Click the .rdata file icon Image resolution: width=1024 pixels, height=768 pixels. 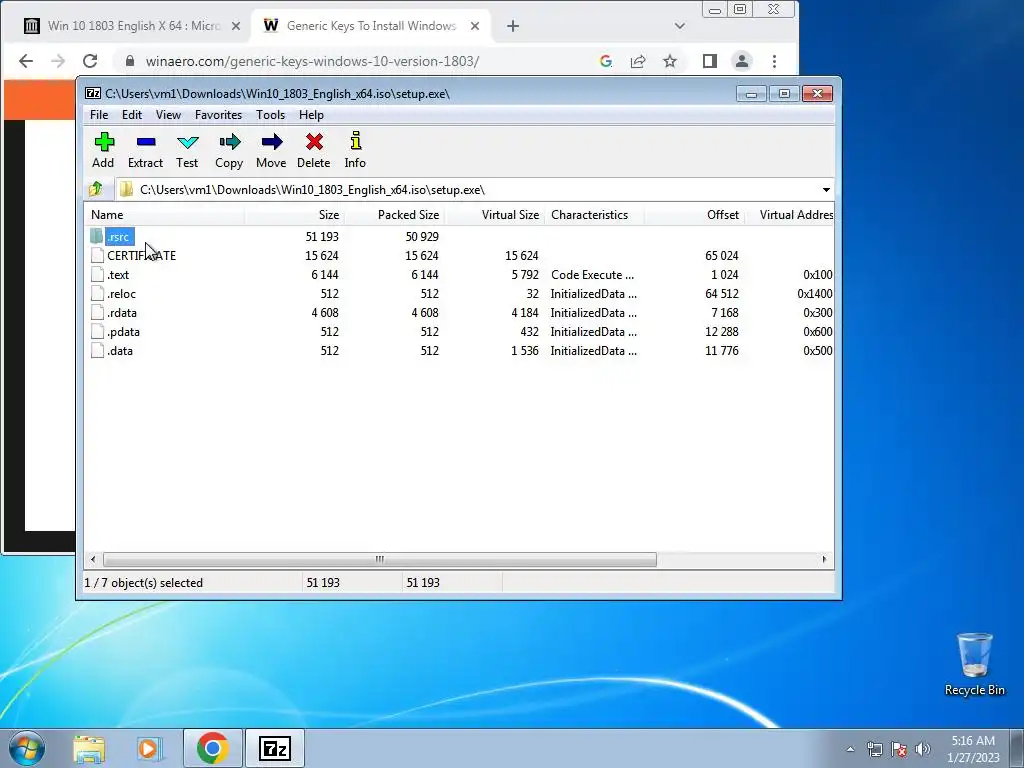click(x=97, y=312)
